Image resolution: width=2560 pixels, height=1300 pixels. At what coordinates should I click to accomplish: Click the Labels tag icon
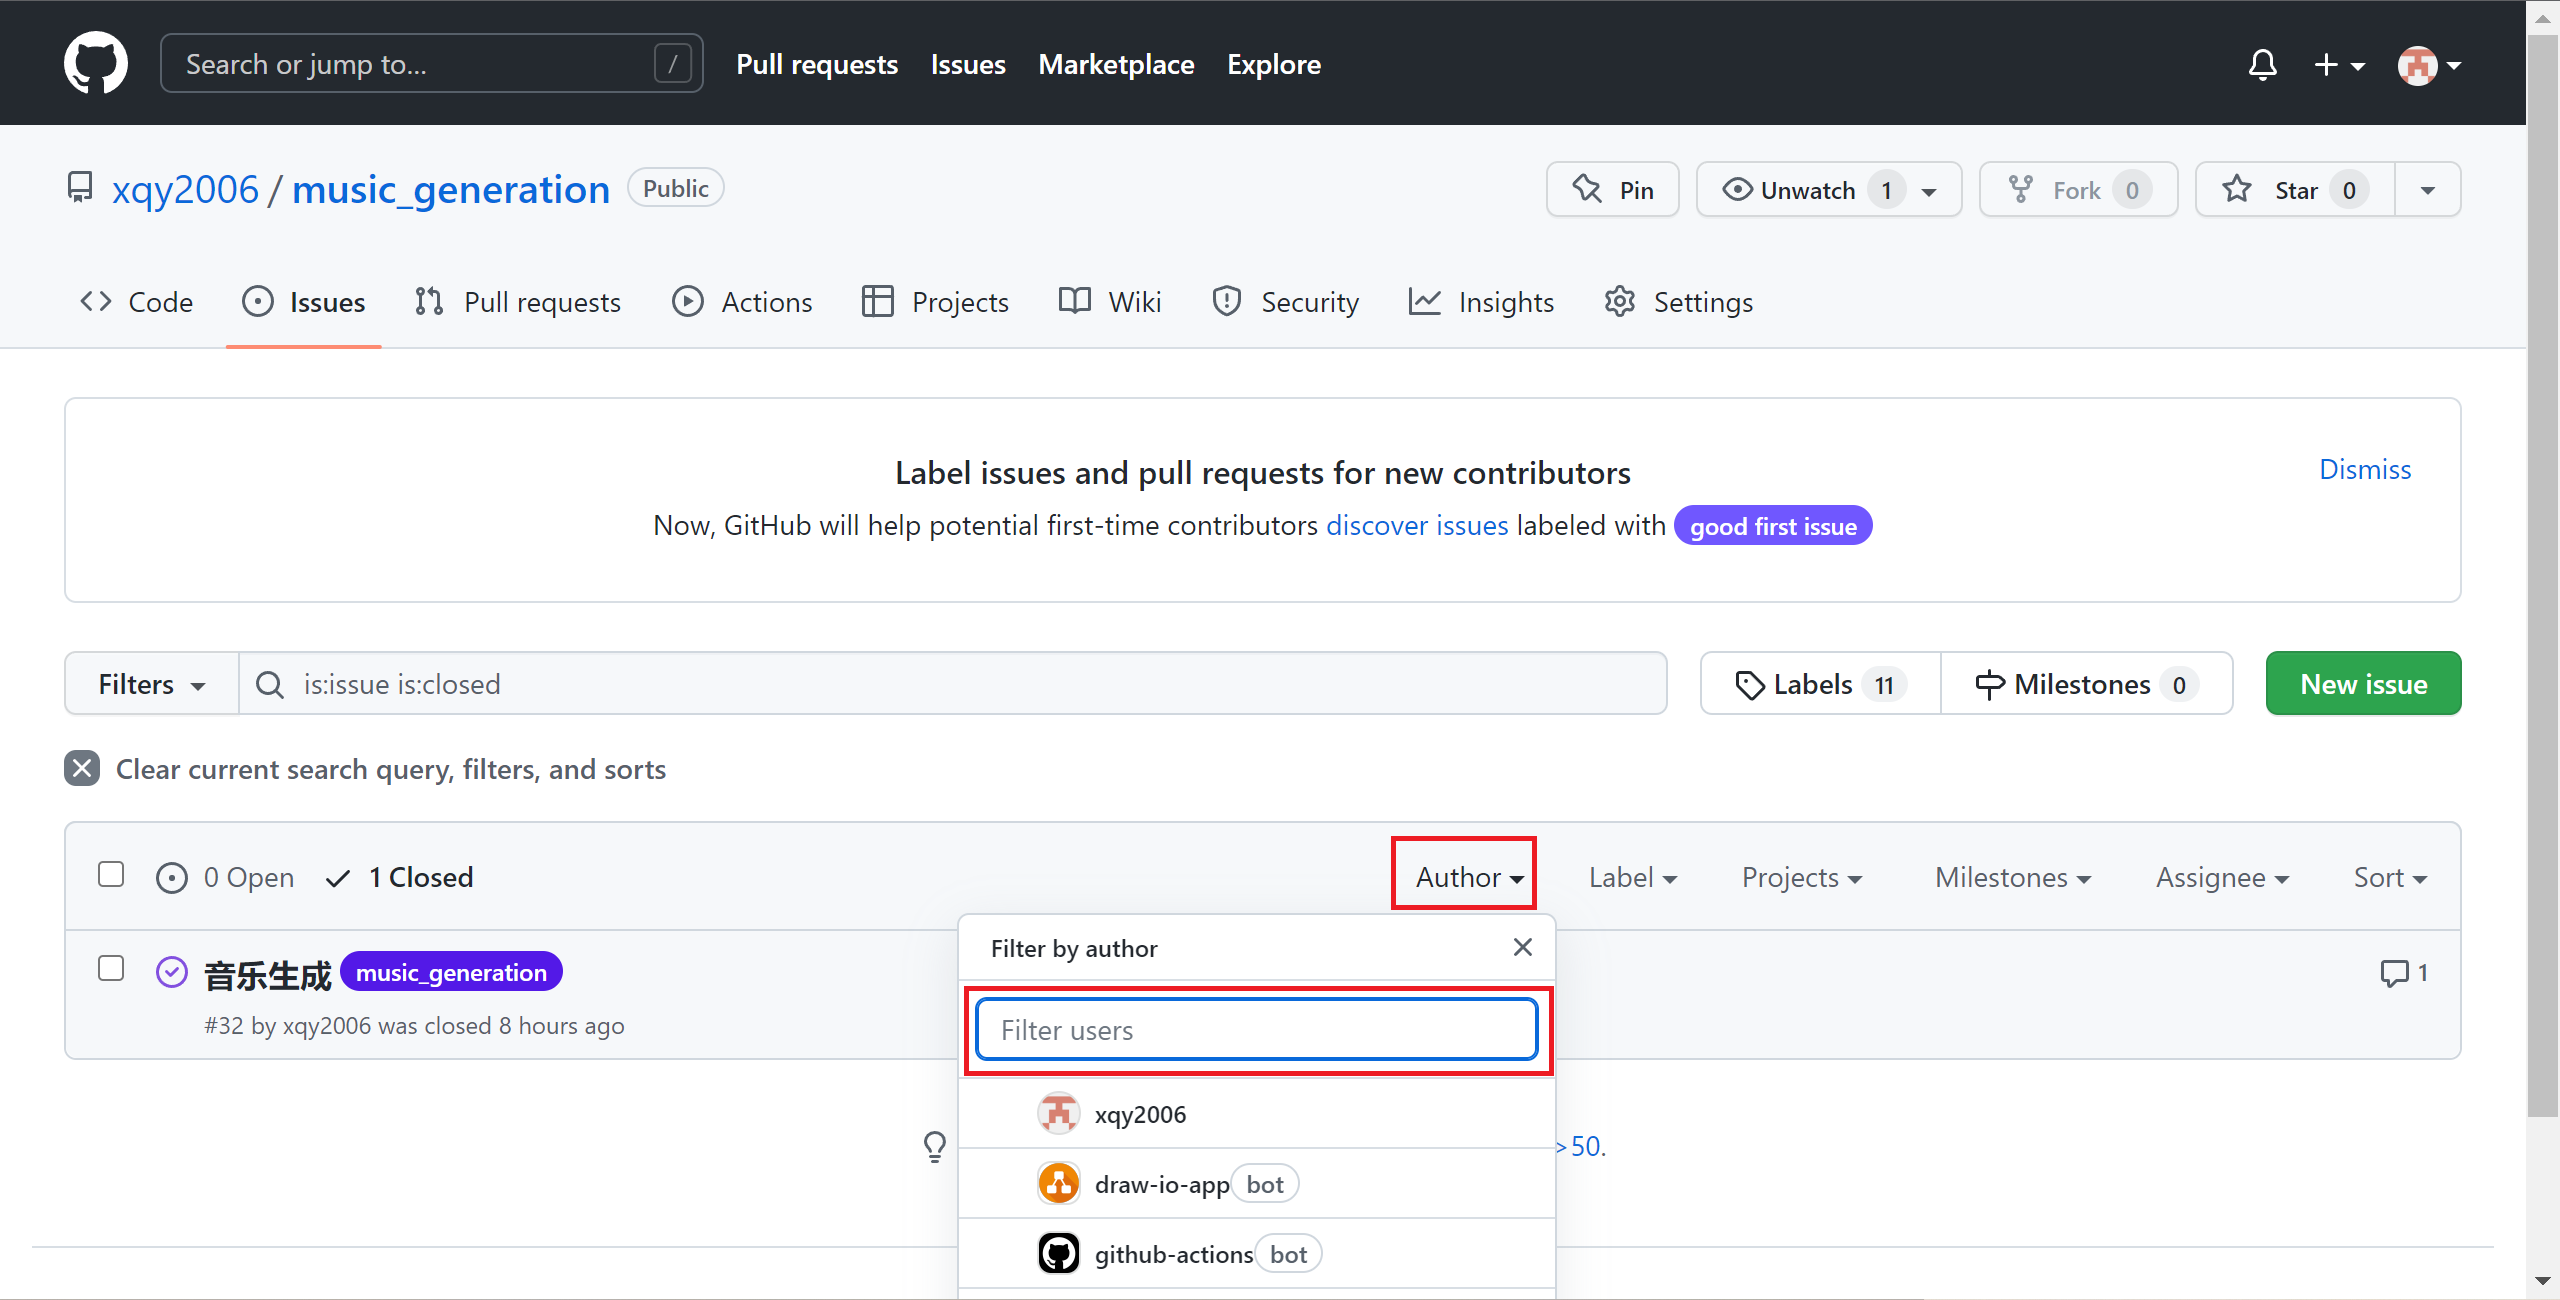tap(1750, 685)
